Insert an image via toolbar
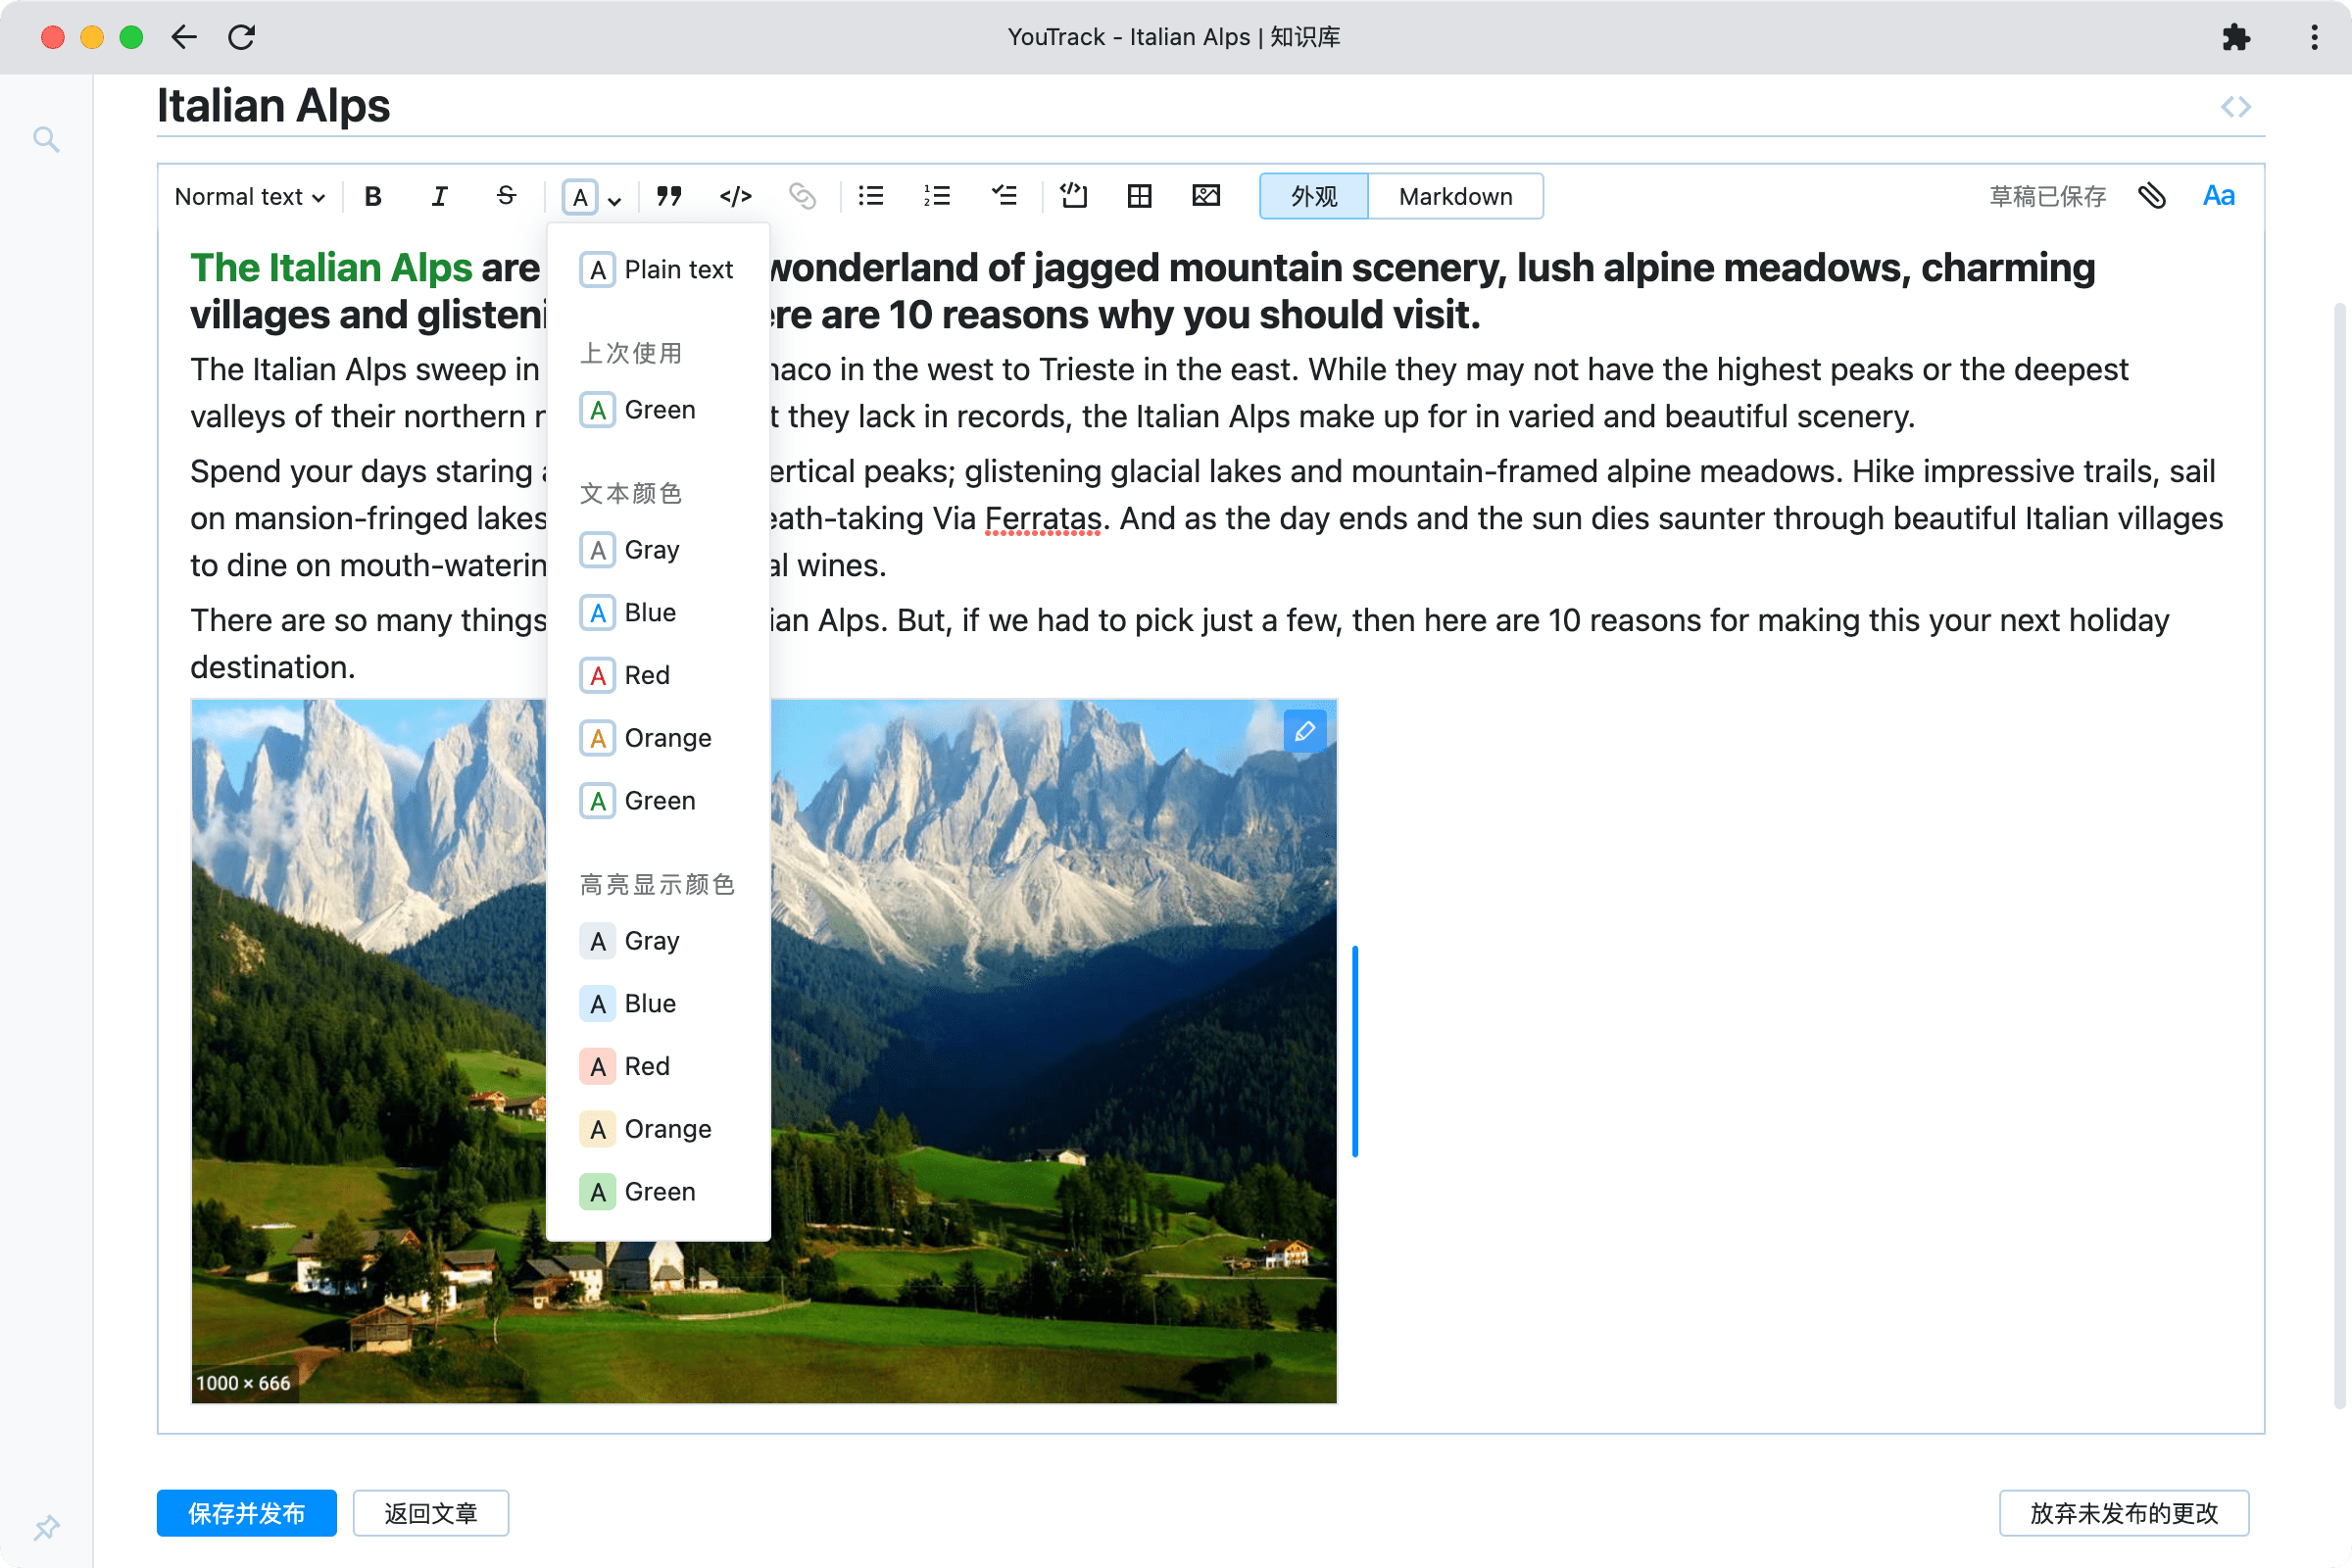2352x1568 pixels. tap(1206, 196)
